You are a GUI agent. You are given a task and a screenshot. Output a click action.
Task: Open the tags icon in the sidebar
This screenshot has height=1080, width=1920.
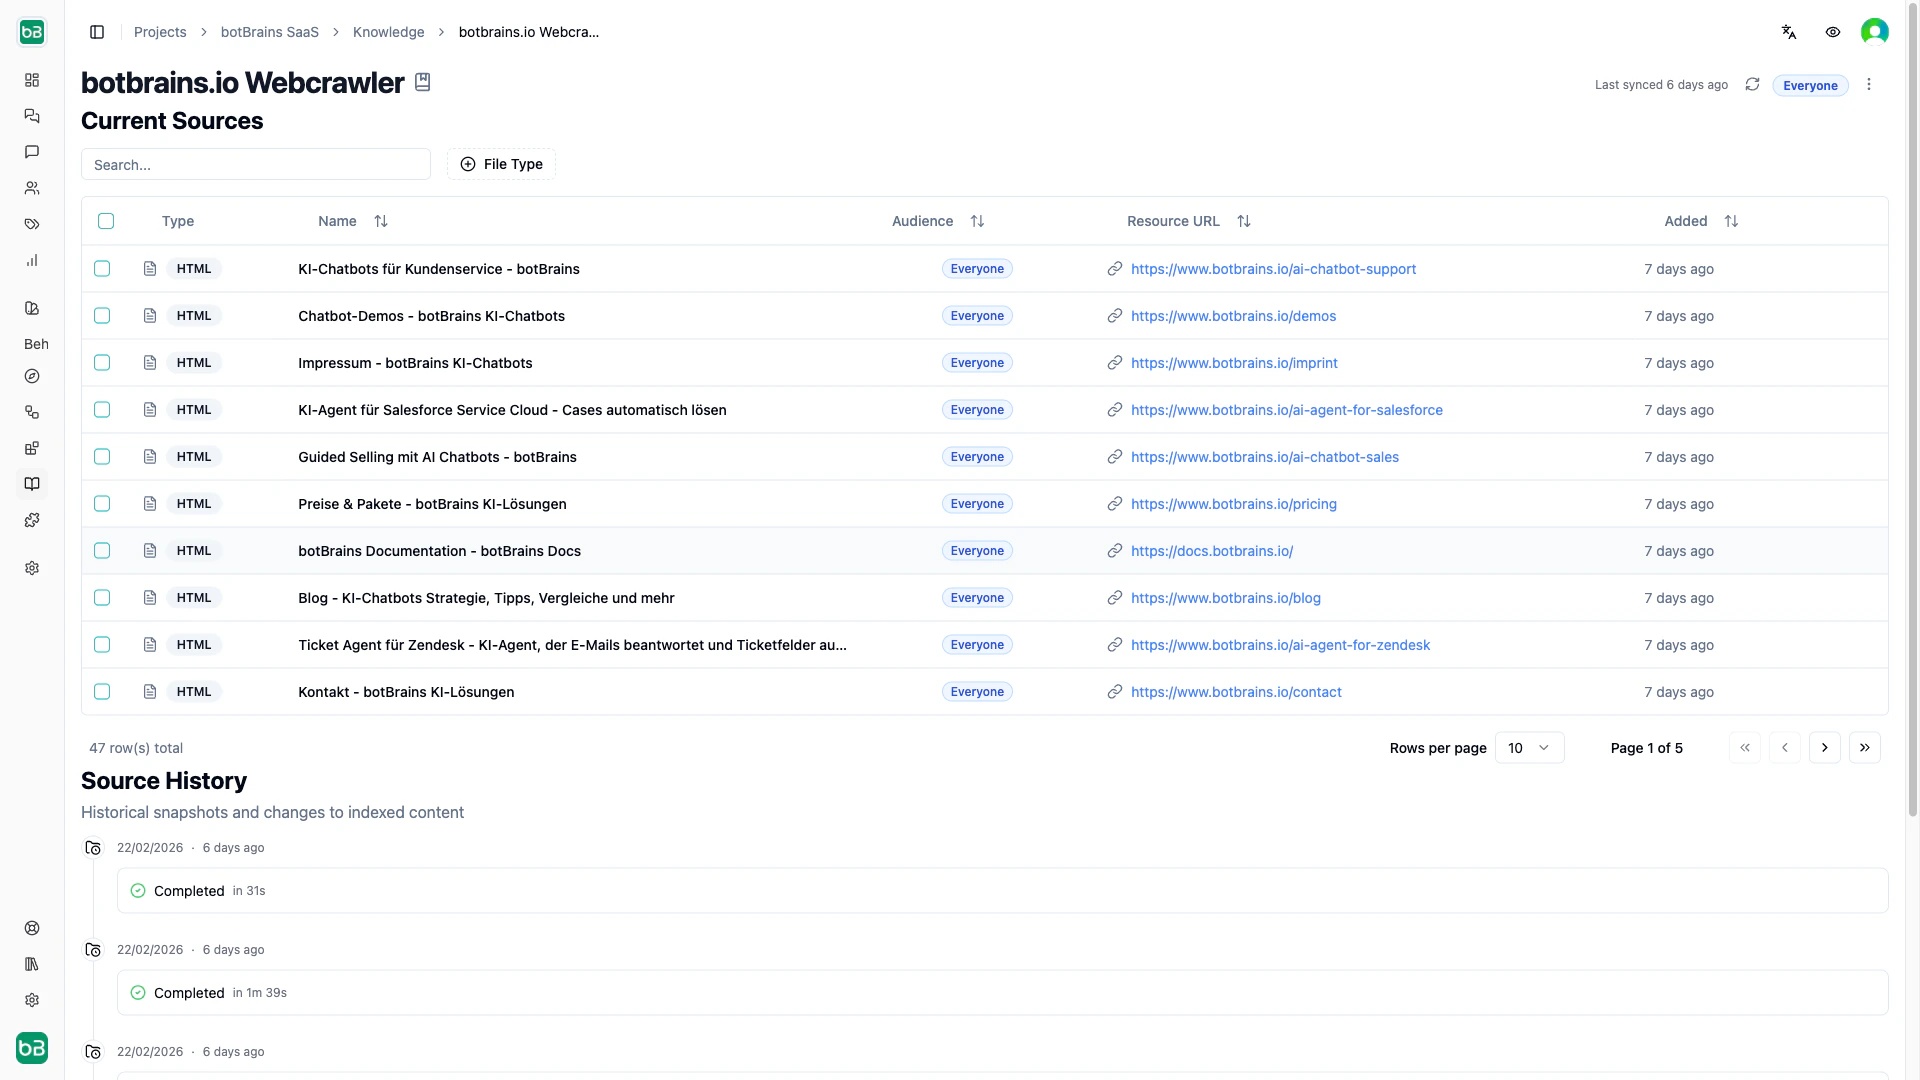click(x=32, y=224)
